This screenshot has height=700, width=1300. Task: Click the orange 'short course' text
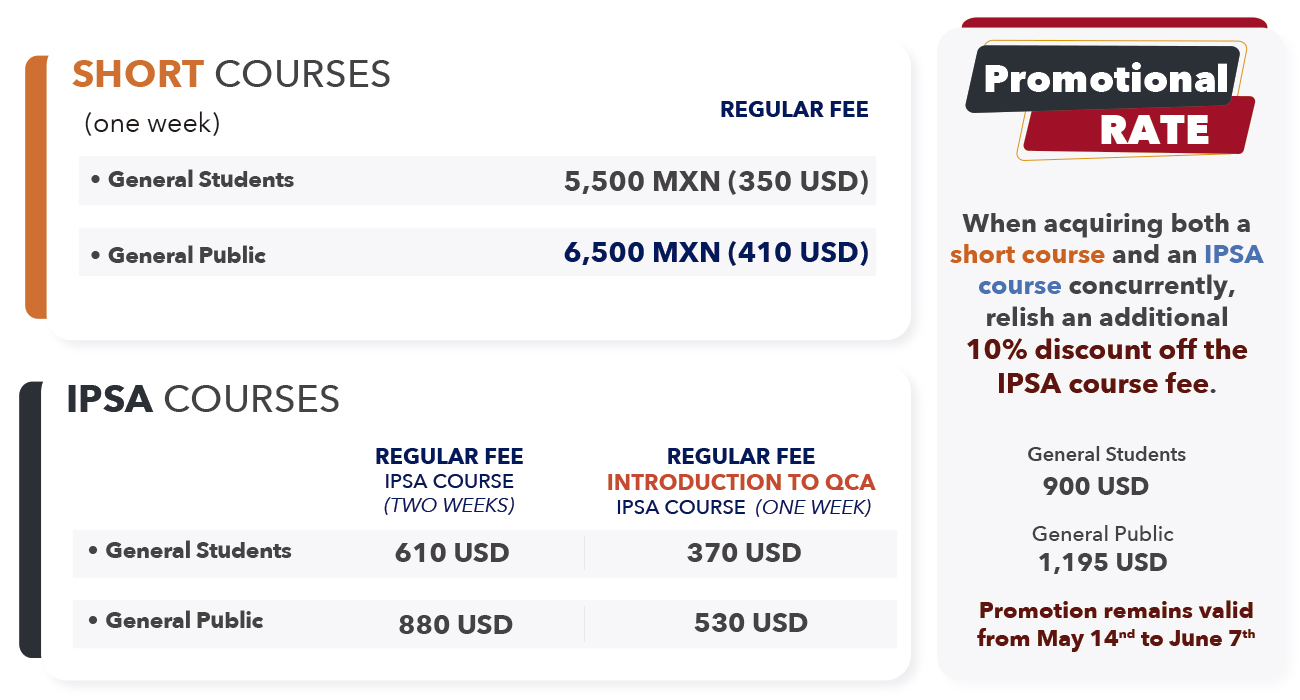click(1027, 254)
